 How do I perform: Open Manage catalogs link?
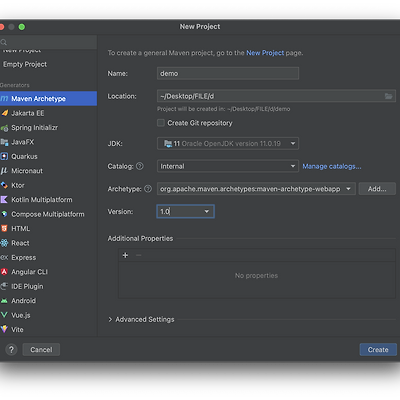[x=332, y=166]
